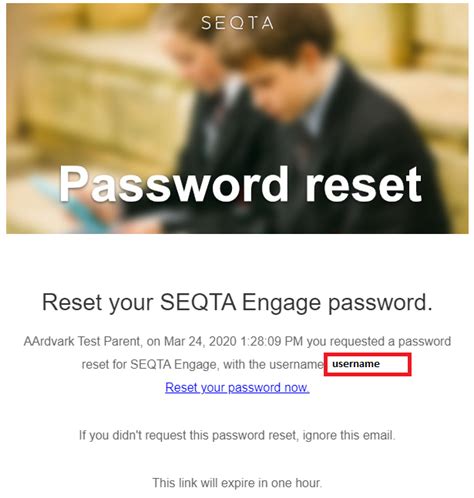Click the 'Reset your SEQTA Engage password.' heading
Screen dimensions: 474x498
pyautogui.click(x=237, y=303)
